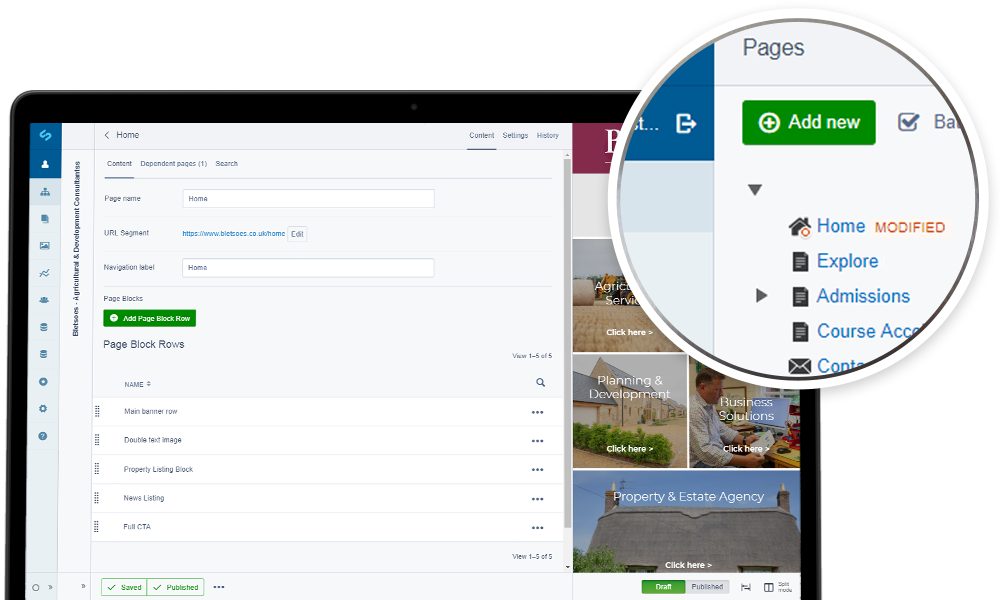Click the Silverstripe logo in sidebar
Viewport: 1000px width, 600px height.
coord(45,135)
